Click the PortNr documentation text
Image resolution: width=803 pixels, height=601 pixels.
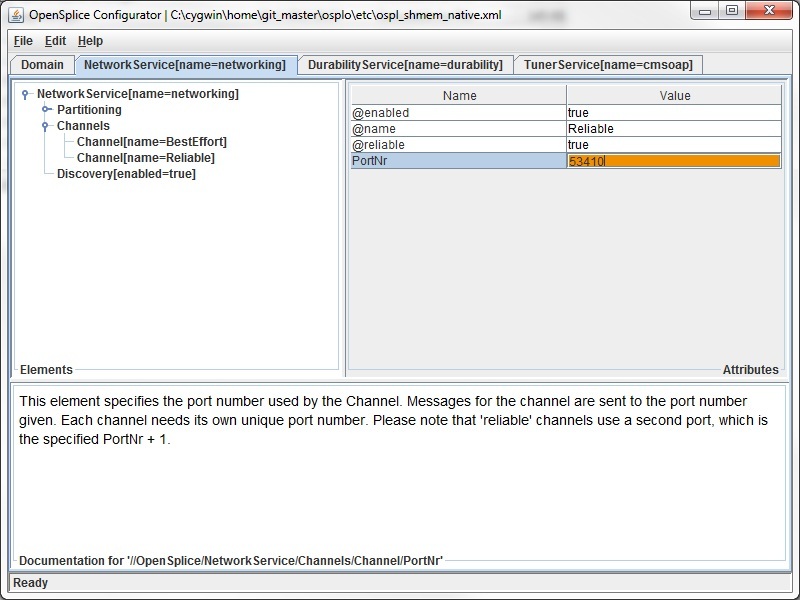pyautogui.click(x=393, y=420)
